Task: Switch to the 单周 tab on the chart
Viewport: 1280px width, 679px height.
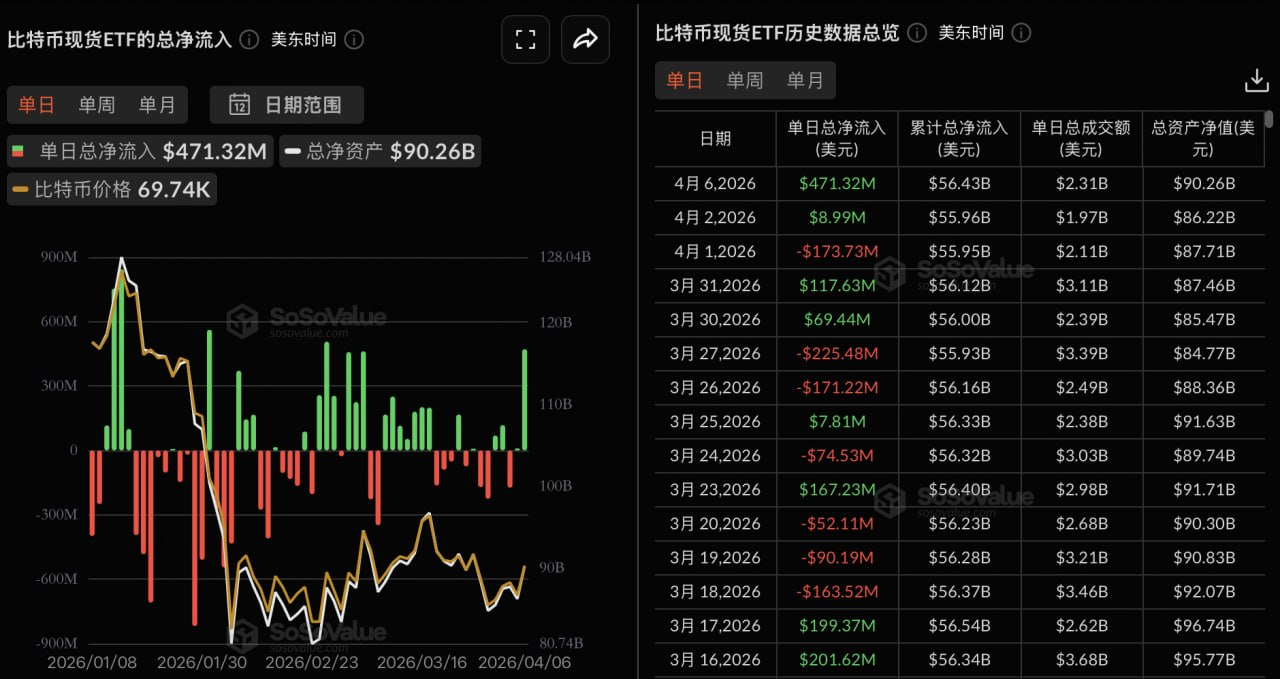Action: pyautogui.click(x=96, y=104)
